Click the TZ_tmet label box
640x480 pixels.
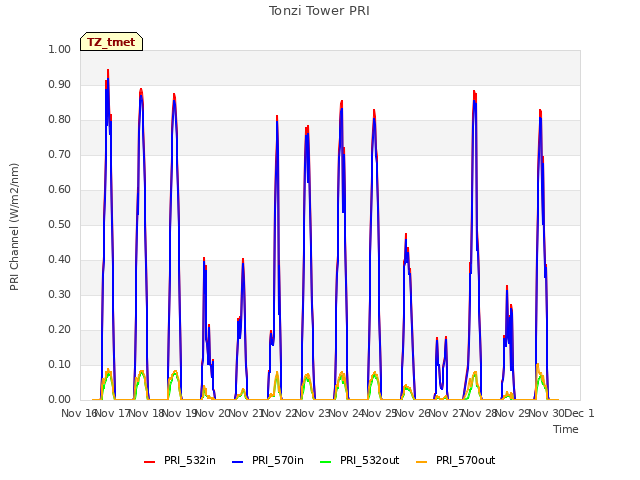[x=111, y=42]
